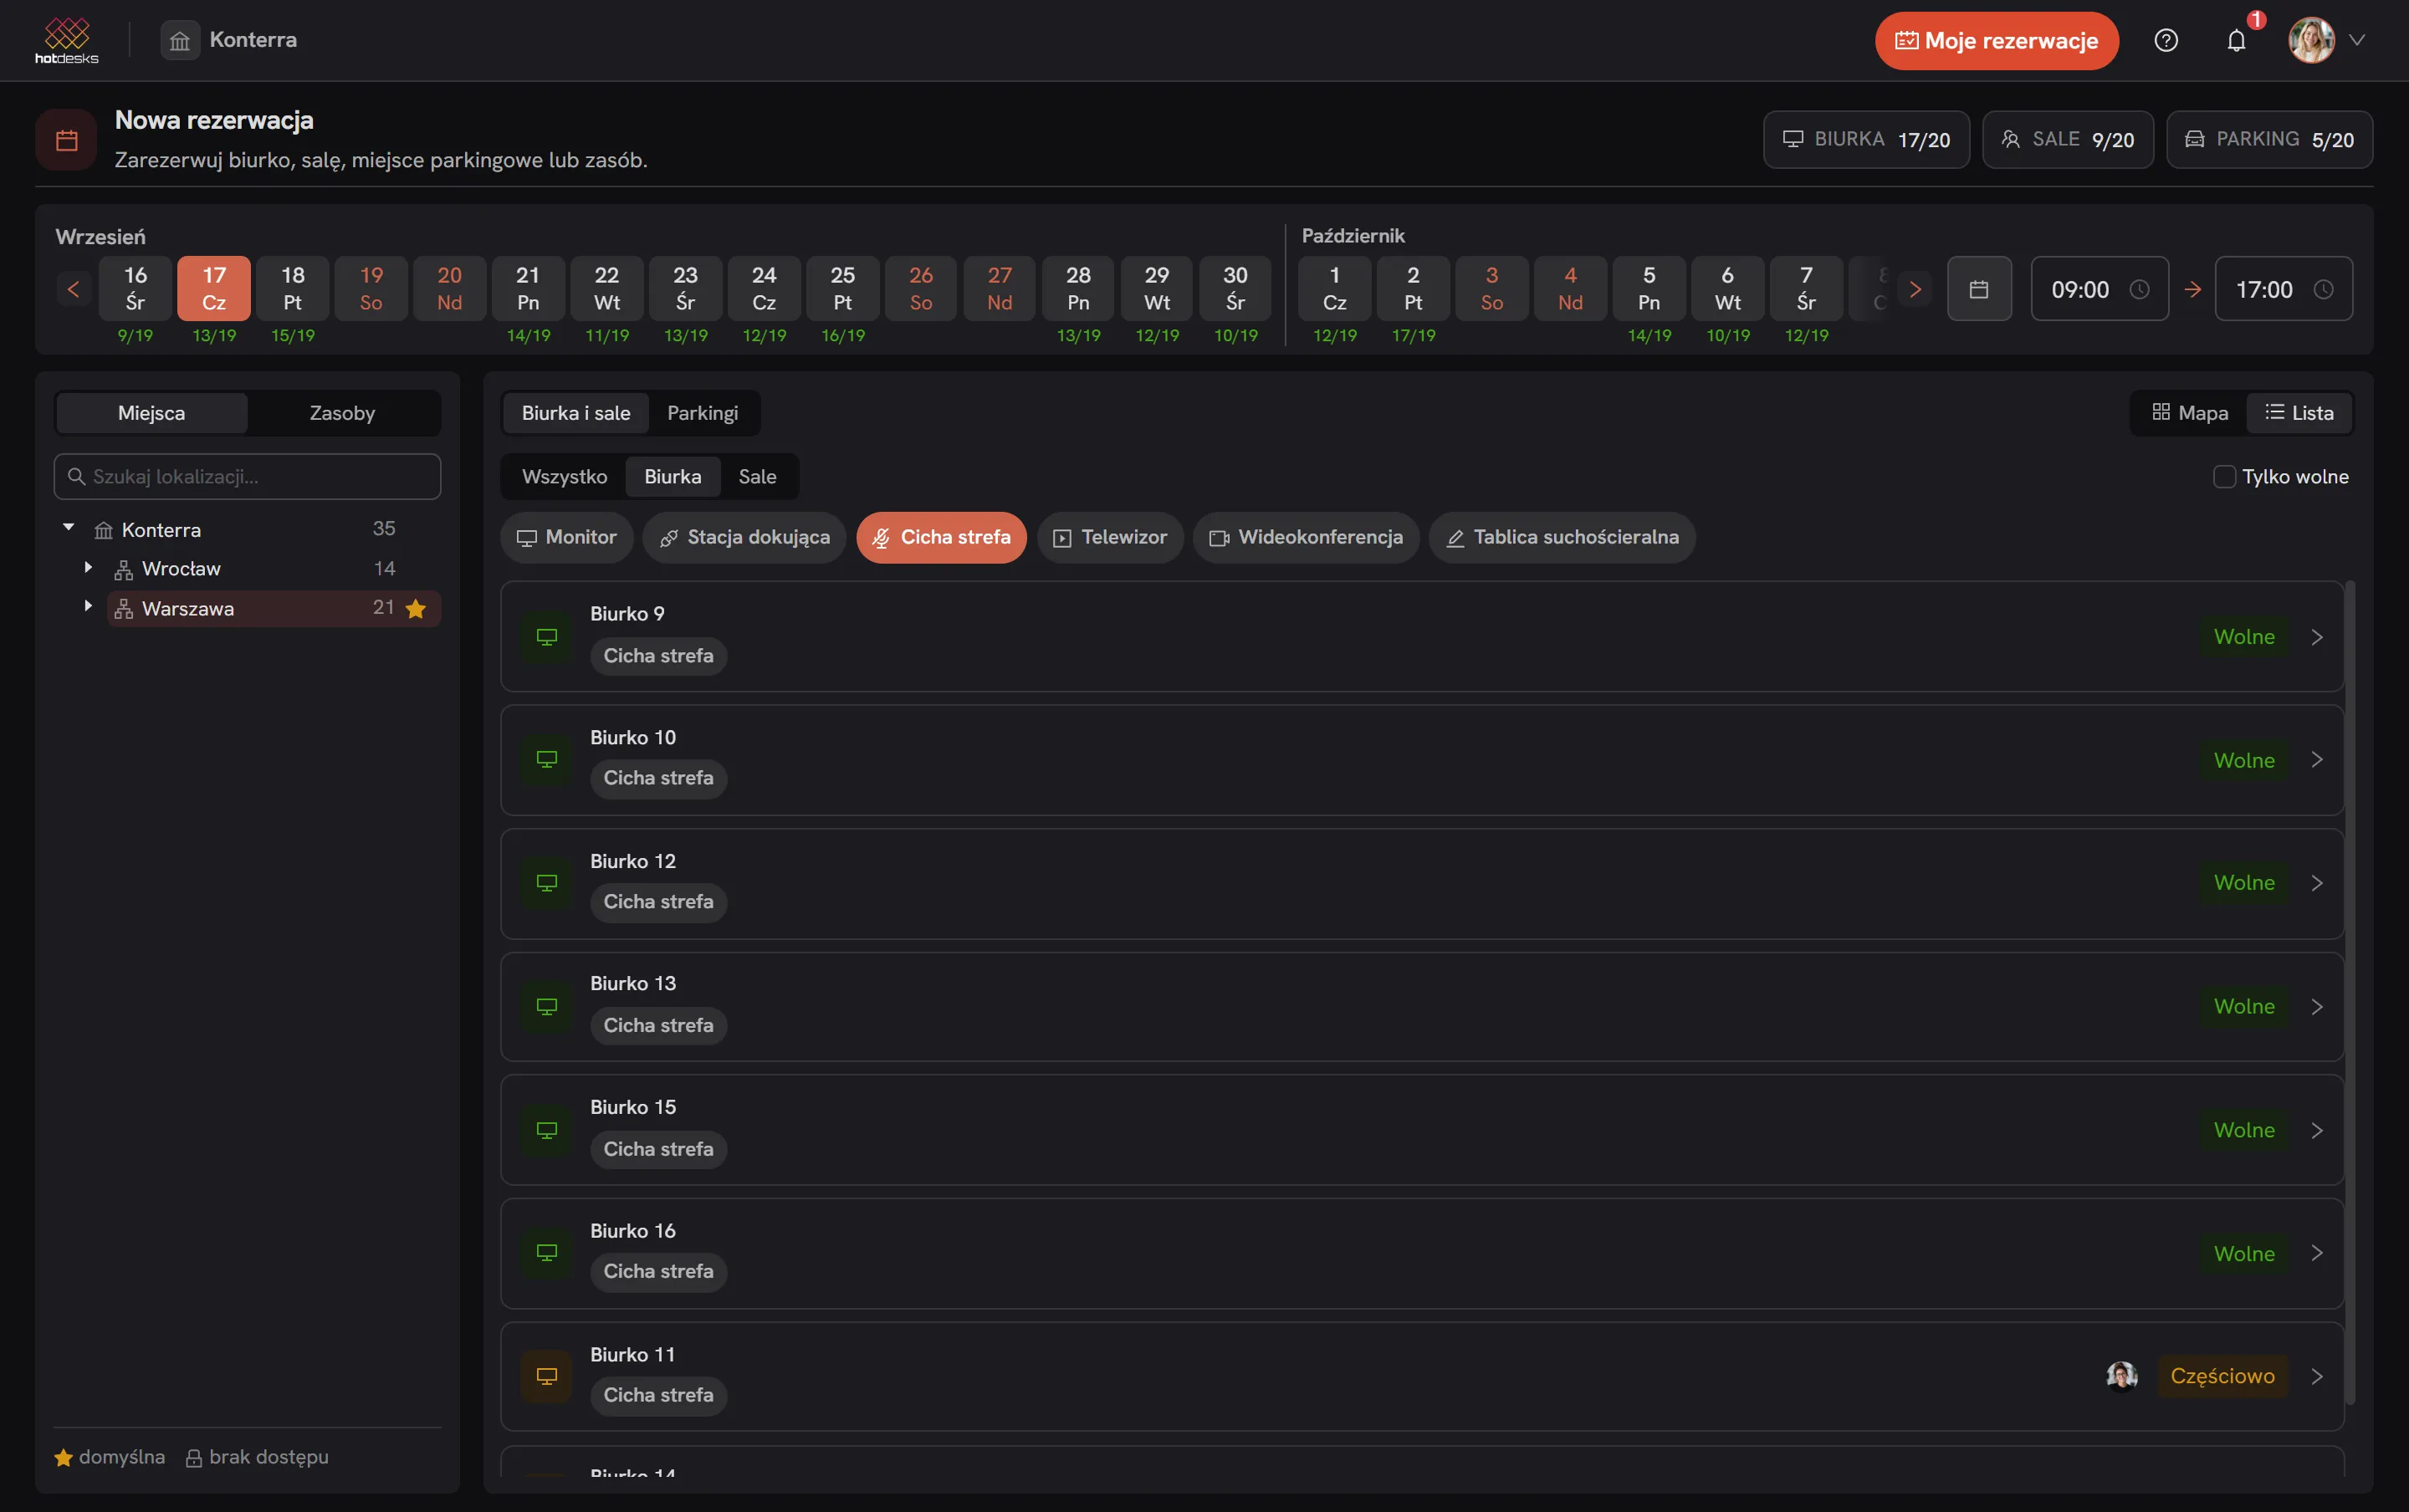Open Biurko 16 details chevron
The width and height of the screenshot is (2409, 1512).
(2317, 1253)
